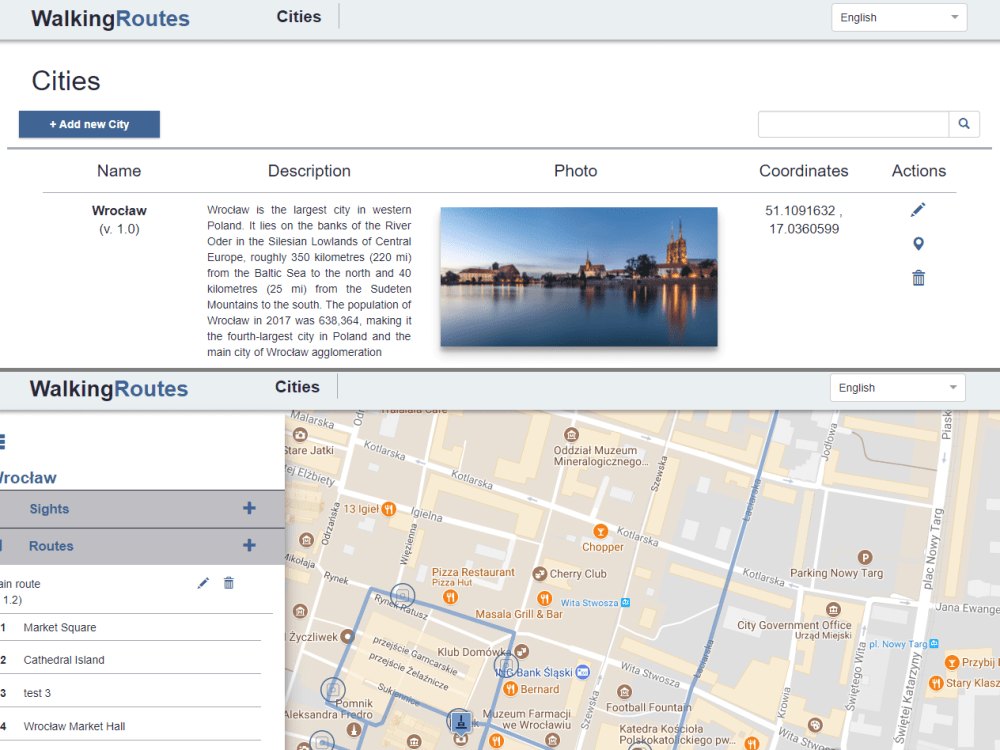1000x750 pixels.
Task: Edit the main route with pencil icon
Action: (x=203, y=583)
